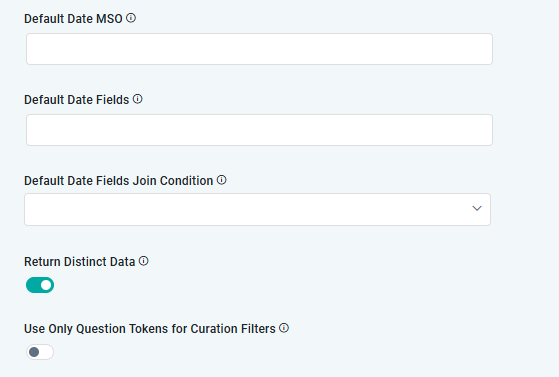Click info icon for Question Tokens setting
Image resolution: width=559 pixels, height=377 pixels.
(x=284, y=328)
